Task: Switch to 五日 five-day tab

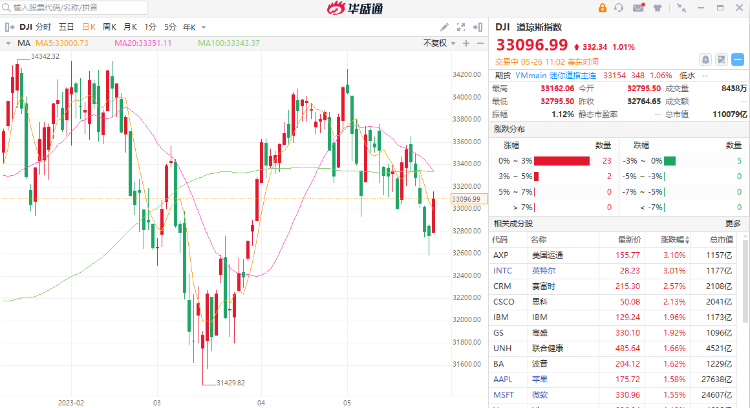Action: click(x=66, y=27)
